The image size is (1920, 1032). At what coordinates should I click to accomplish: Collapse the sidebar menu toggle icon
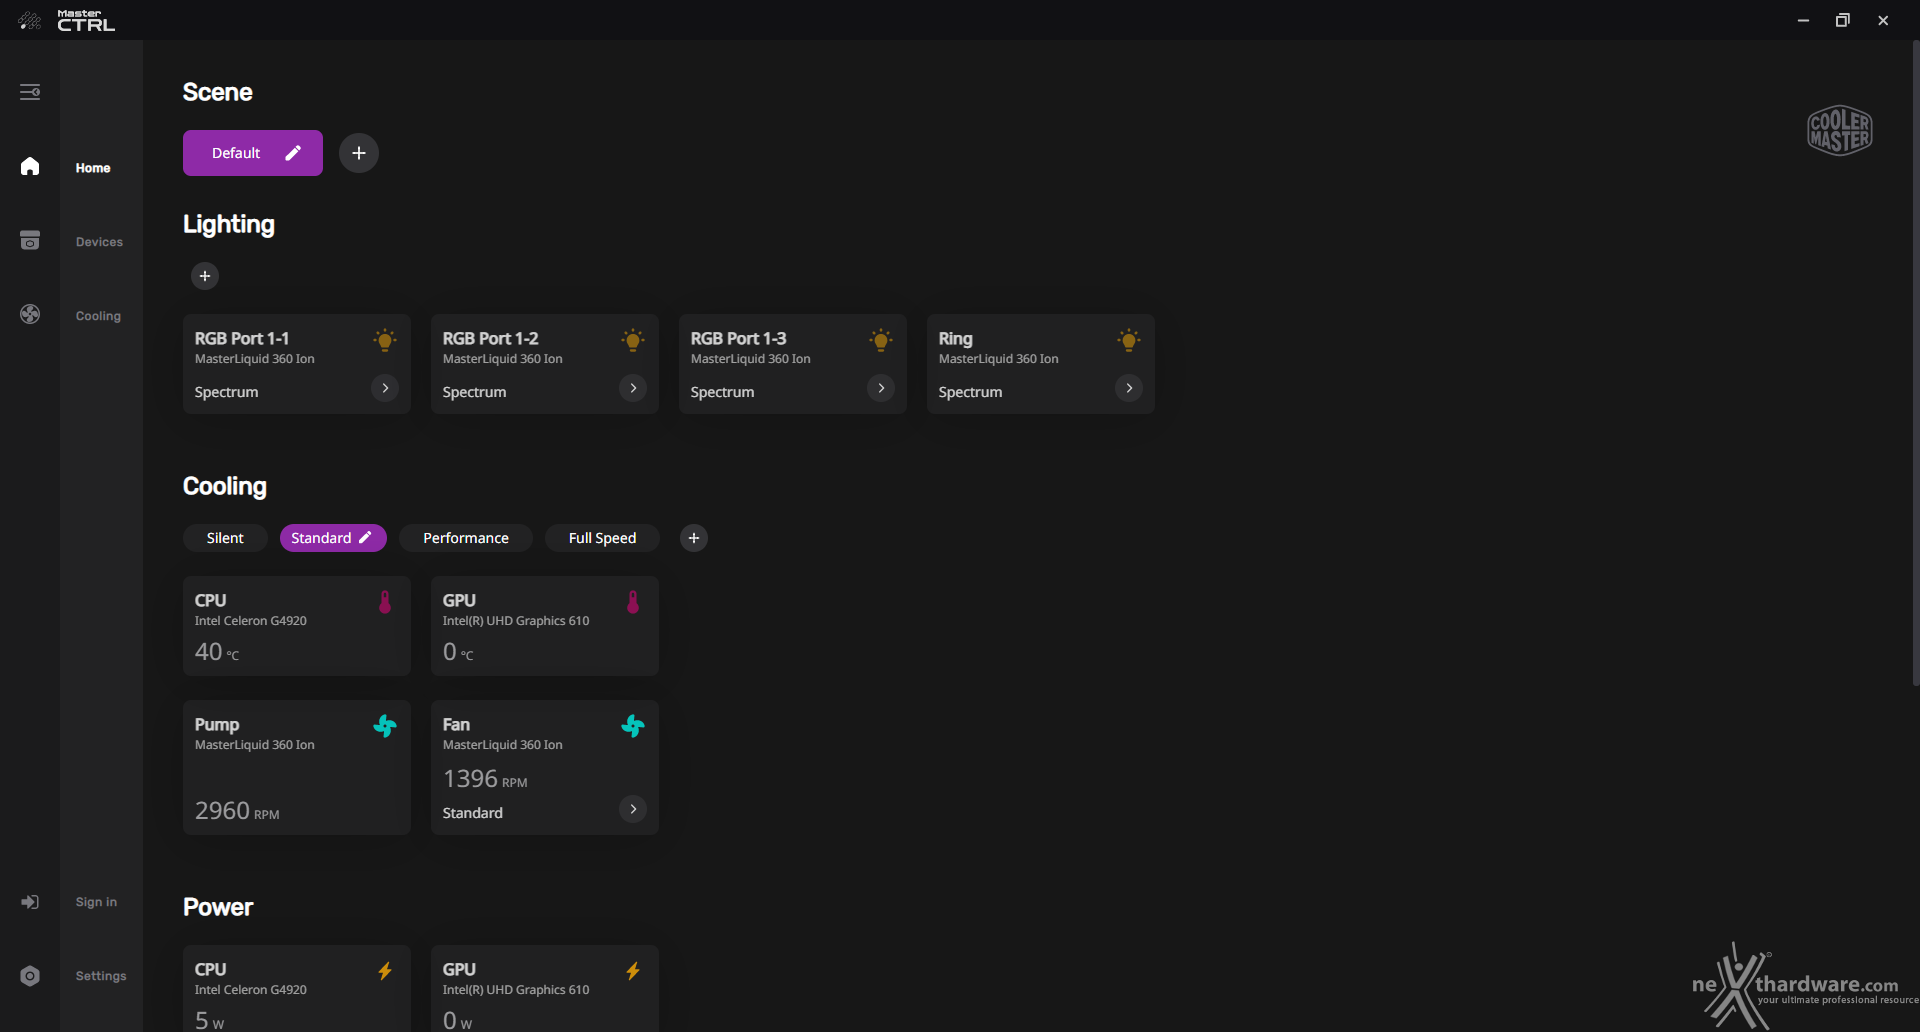pos(30,92)
